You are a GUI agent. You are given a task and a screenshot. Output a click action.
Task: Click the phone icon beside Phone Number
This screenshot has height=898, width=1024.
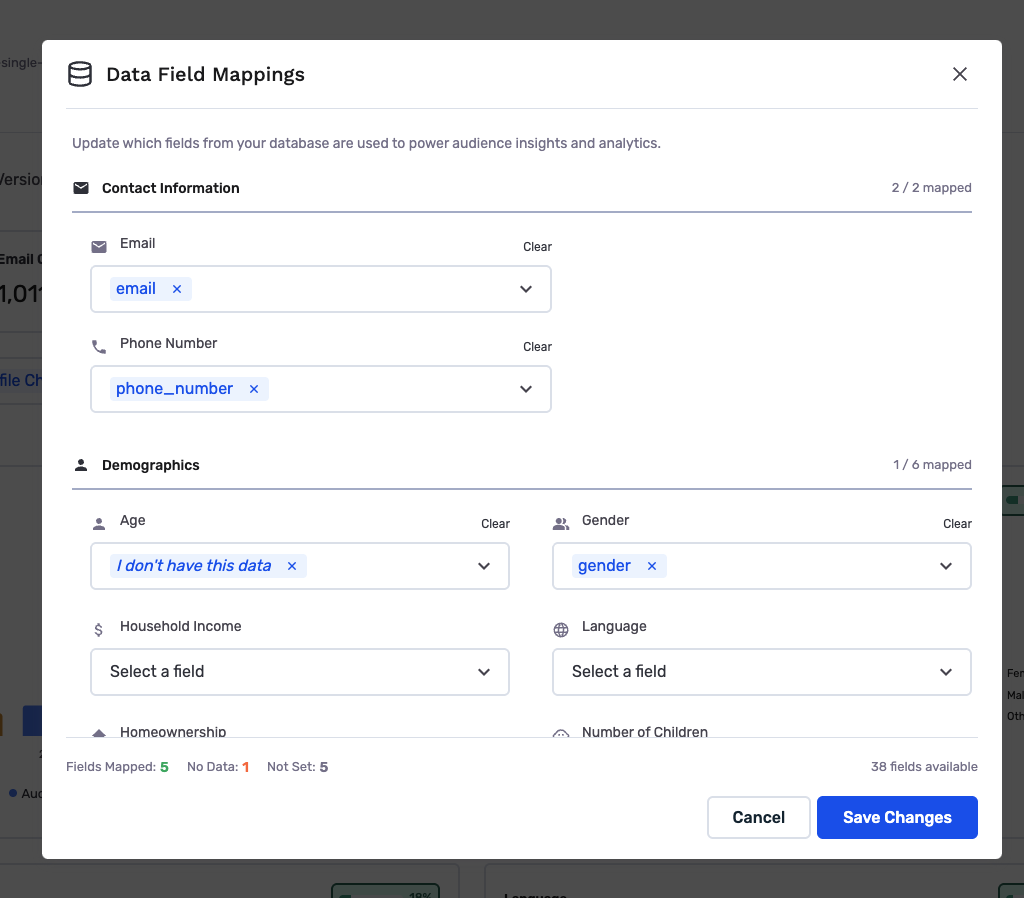tap(99, 347)
